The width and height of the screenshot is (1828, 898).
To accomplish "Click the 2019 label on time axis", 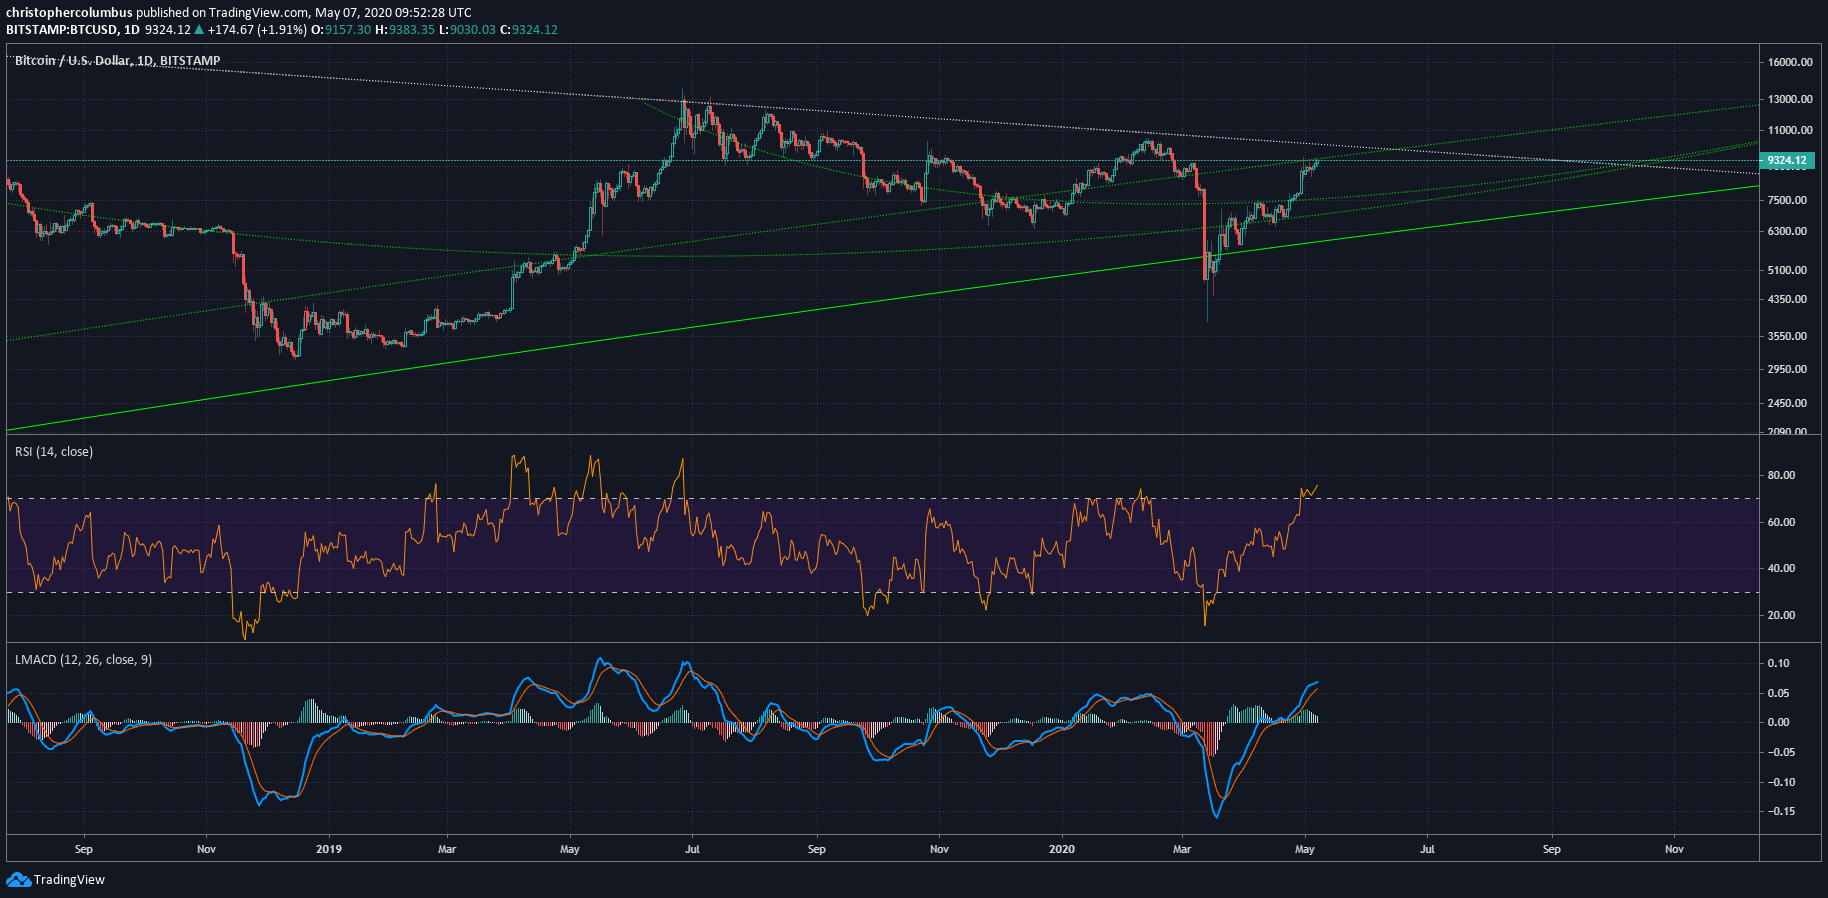I will pyautogui.click(x=328, y=850).
